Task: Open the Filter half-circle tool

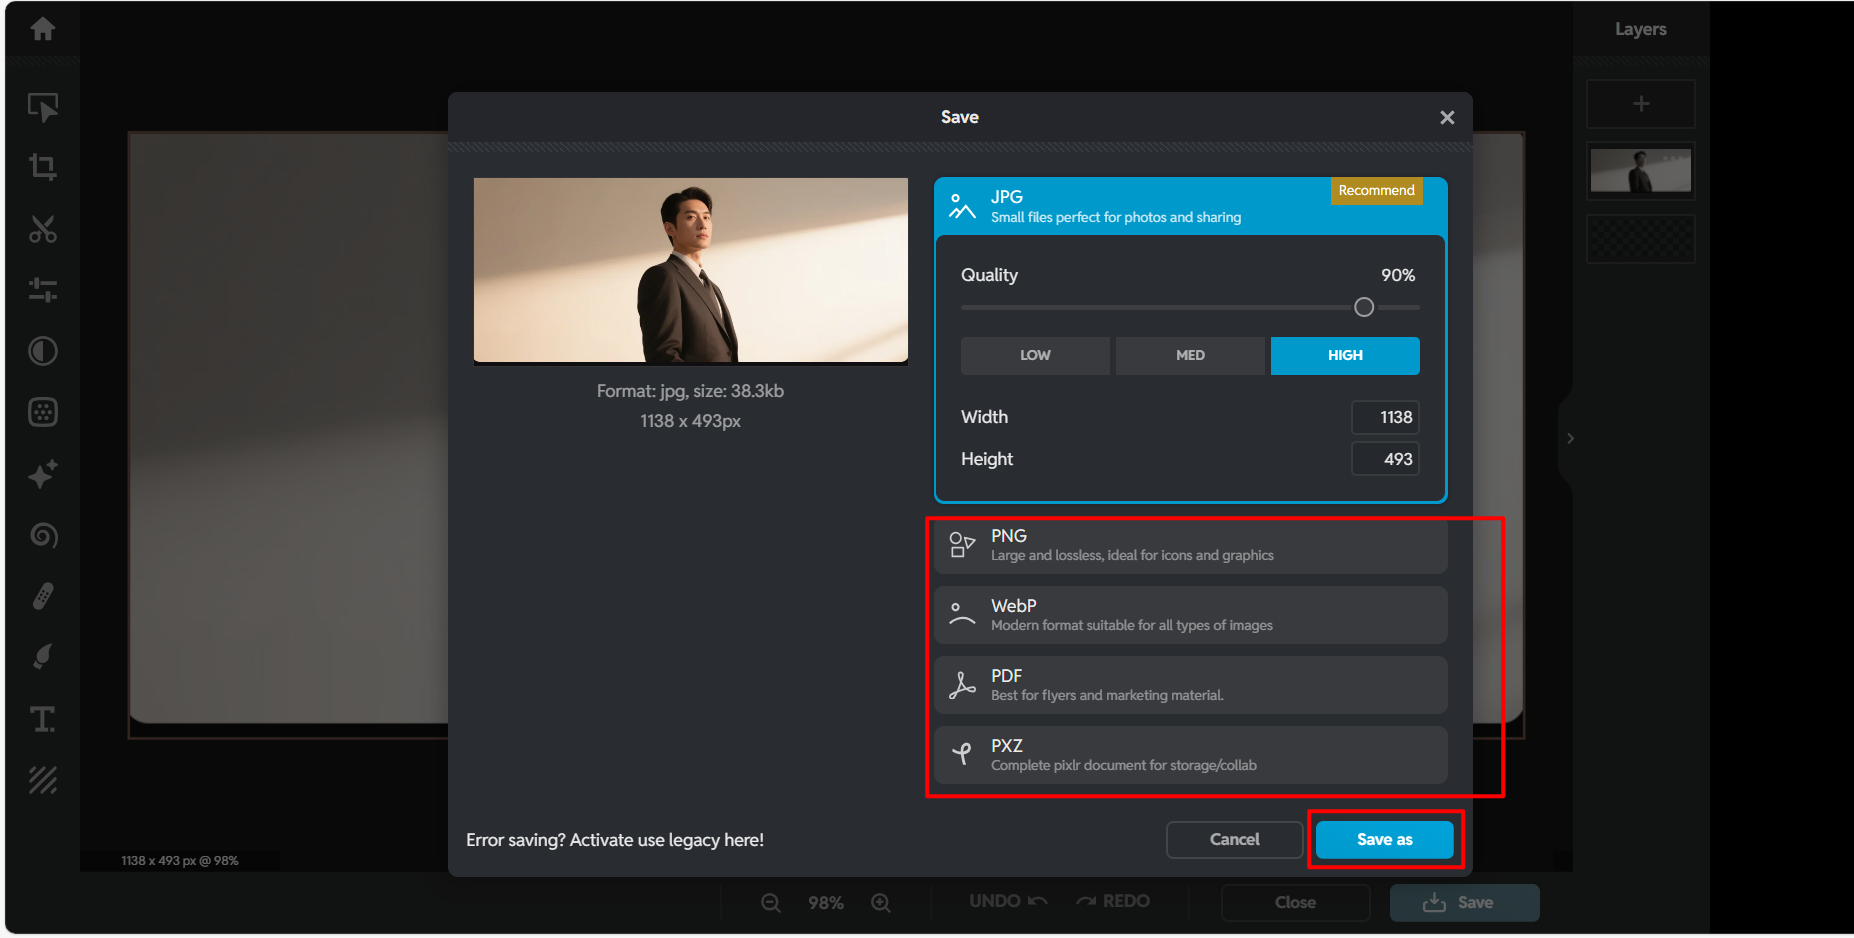Action: [43, 351]
